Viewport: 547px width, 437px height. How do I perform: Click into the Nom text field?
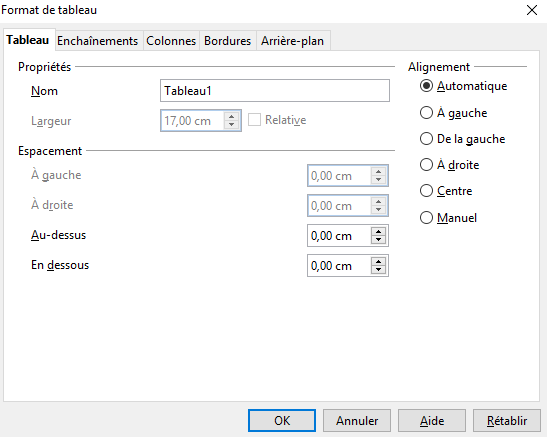click(x=275, y=91)
